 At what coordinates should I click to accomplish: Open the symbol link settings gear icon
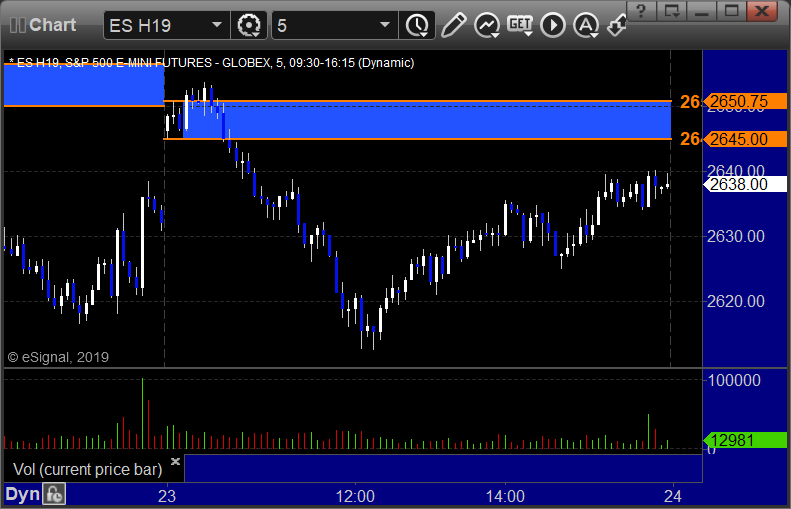pyautogui.click(x=249, y=25)
